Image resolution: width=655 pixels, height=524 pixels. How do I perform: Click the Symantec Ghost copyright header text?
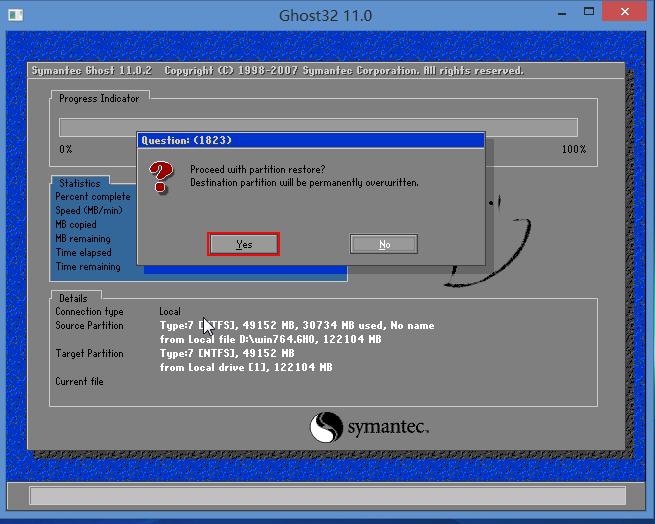pos(277,71)
